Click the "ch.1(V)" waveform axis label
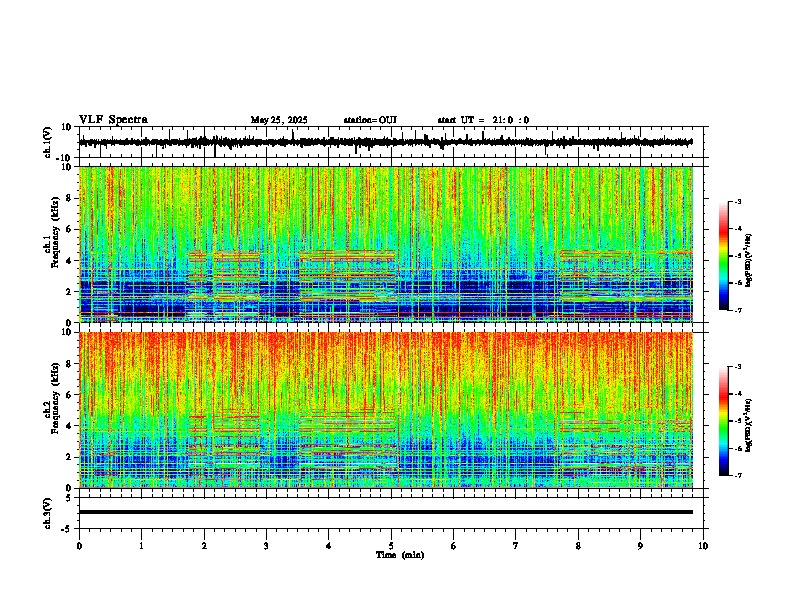Viewport: 792px width, 612px height. coord(48,142)
